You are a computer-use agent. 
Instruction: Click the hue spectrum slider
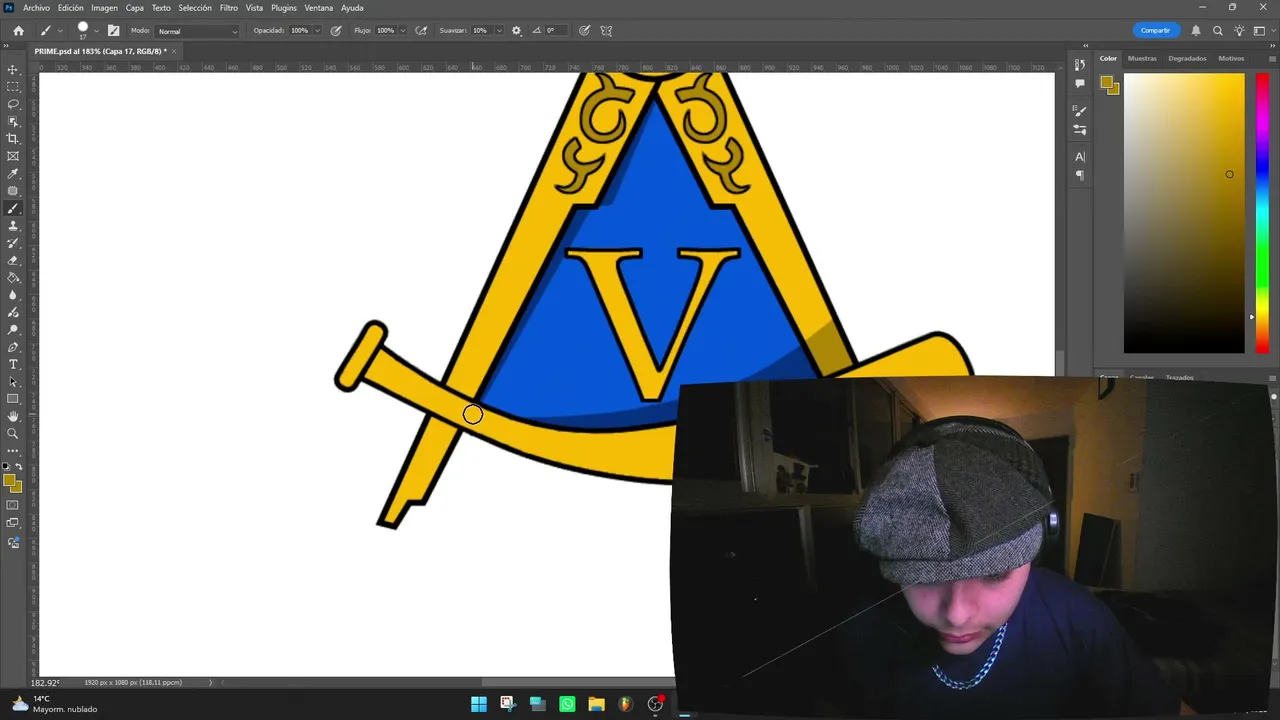(1262, 213)
